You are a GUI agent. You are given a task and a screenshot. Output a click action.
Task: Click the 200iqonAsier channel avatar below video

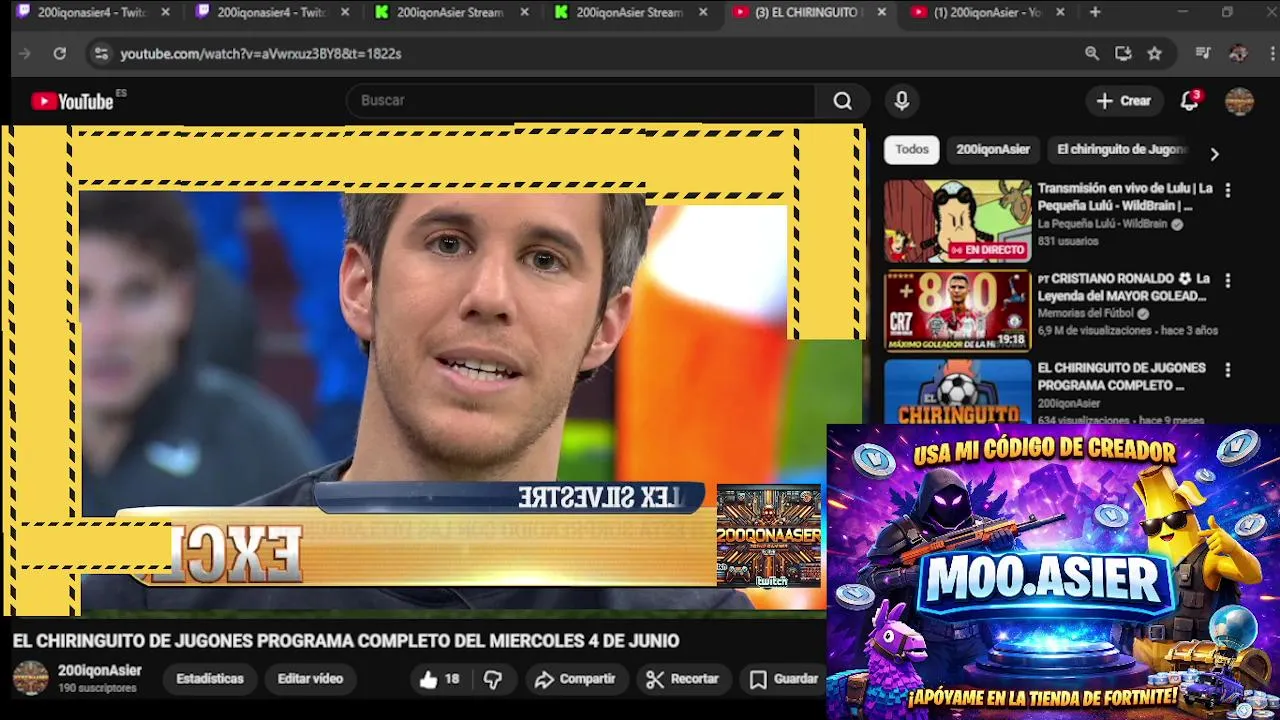30,678
